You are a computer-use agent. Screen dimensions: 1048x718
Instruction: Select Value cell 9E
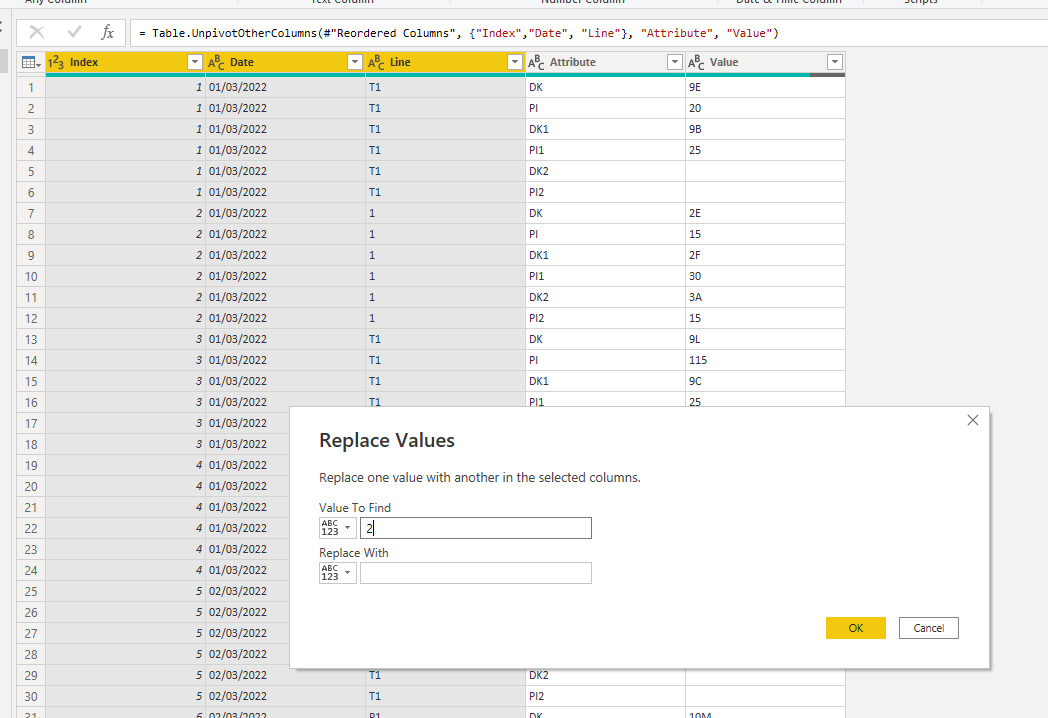765,87
